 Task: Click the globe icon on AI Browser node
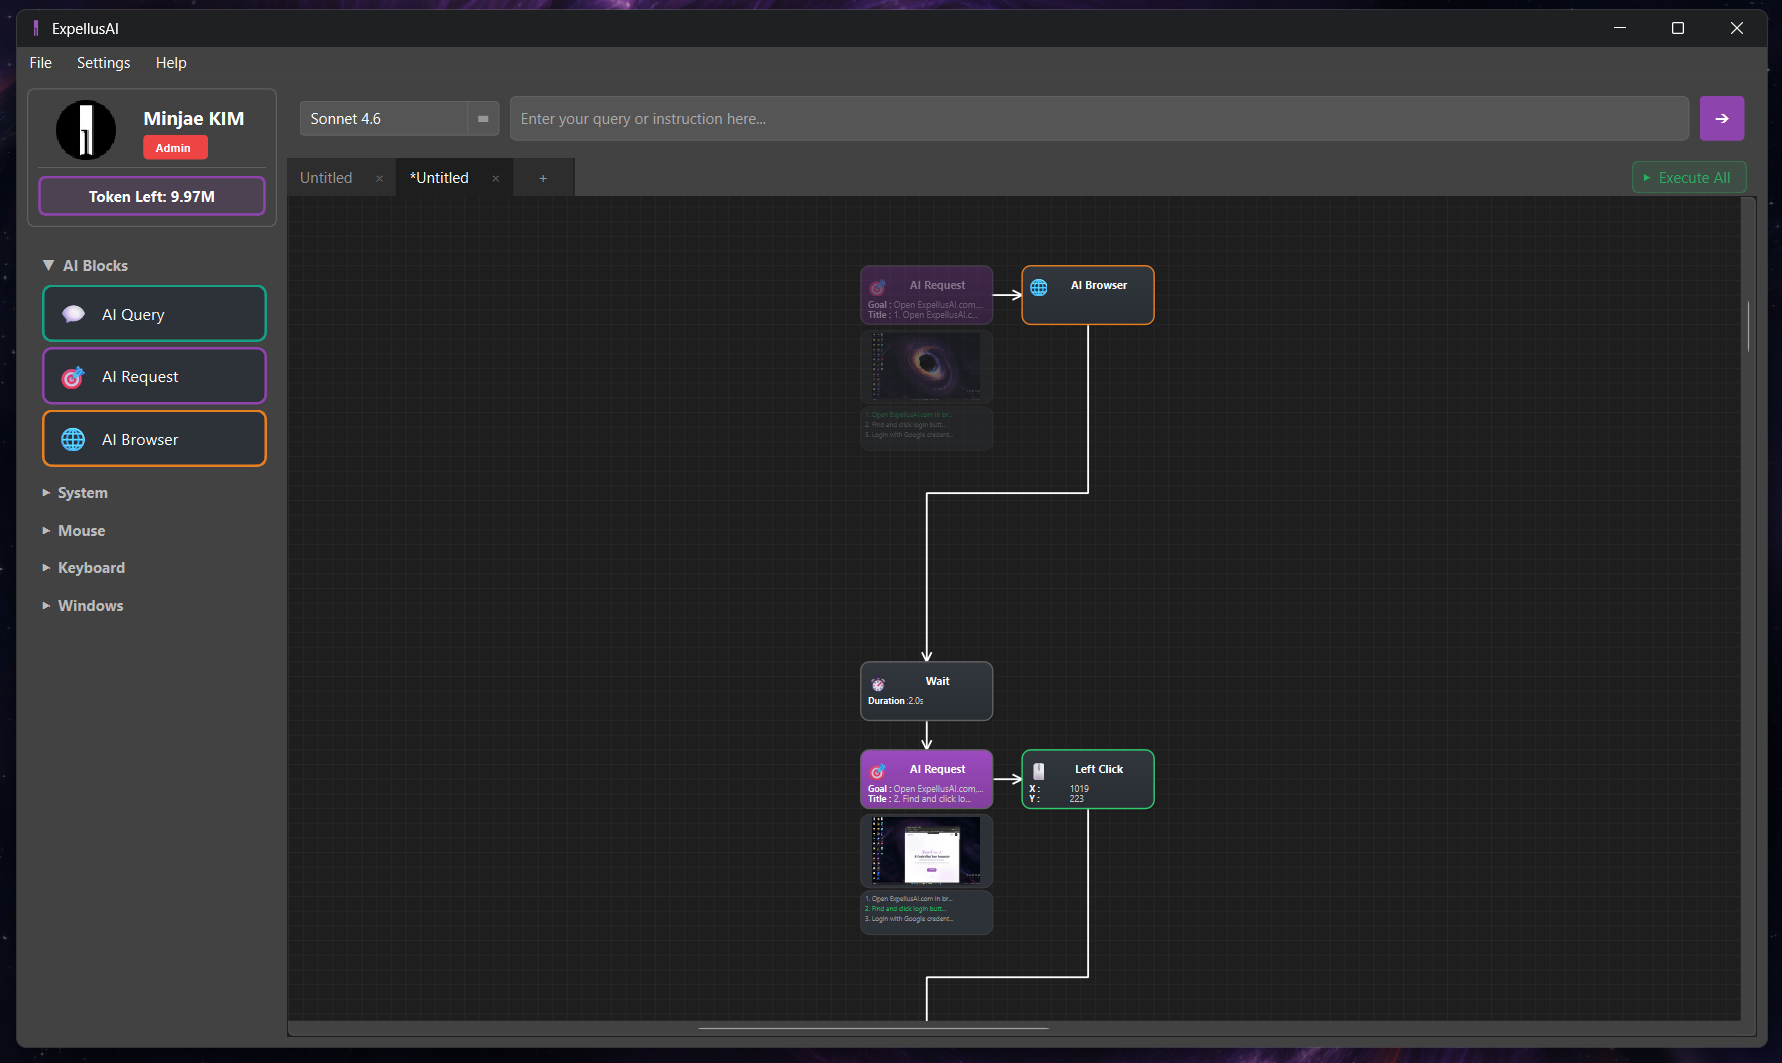pos(1038,287)
